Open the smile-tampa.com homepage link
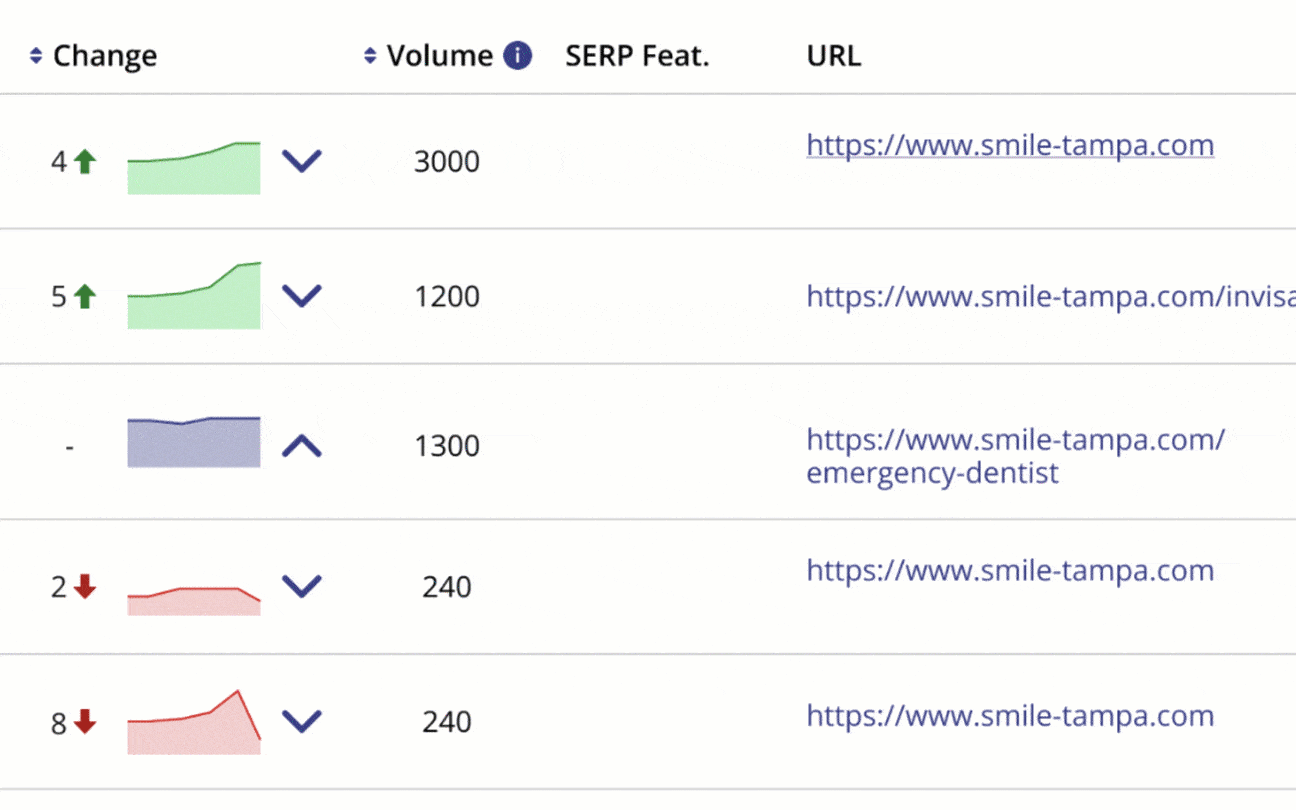The image size is (1296, 810). point(1009,145)
